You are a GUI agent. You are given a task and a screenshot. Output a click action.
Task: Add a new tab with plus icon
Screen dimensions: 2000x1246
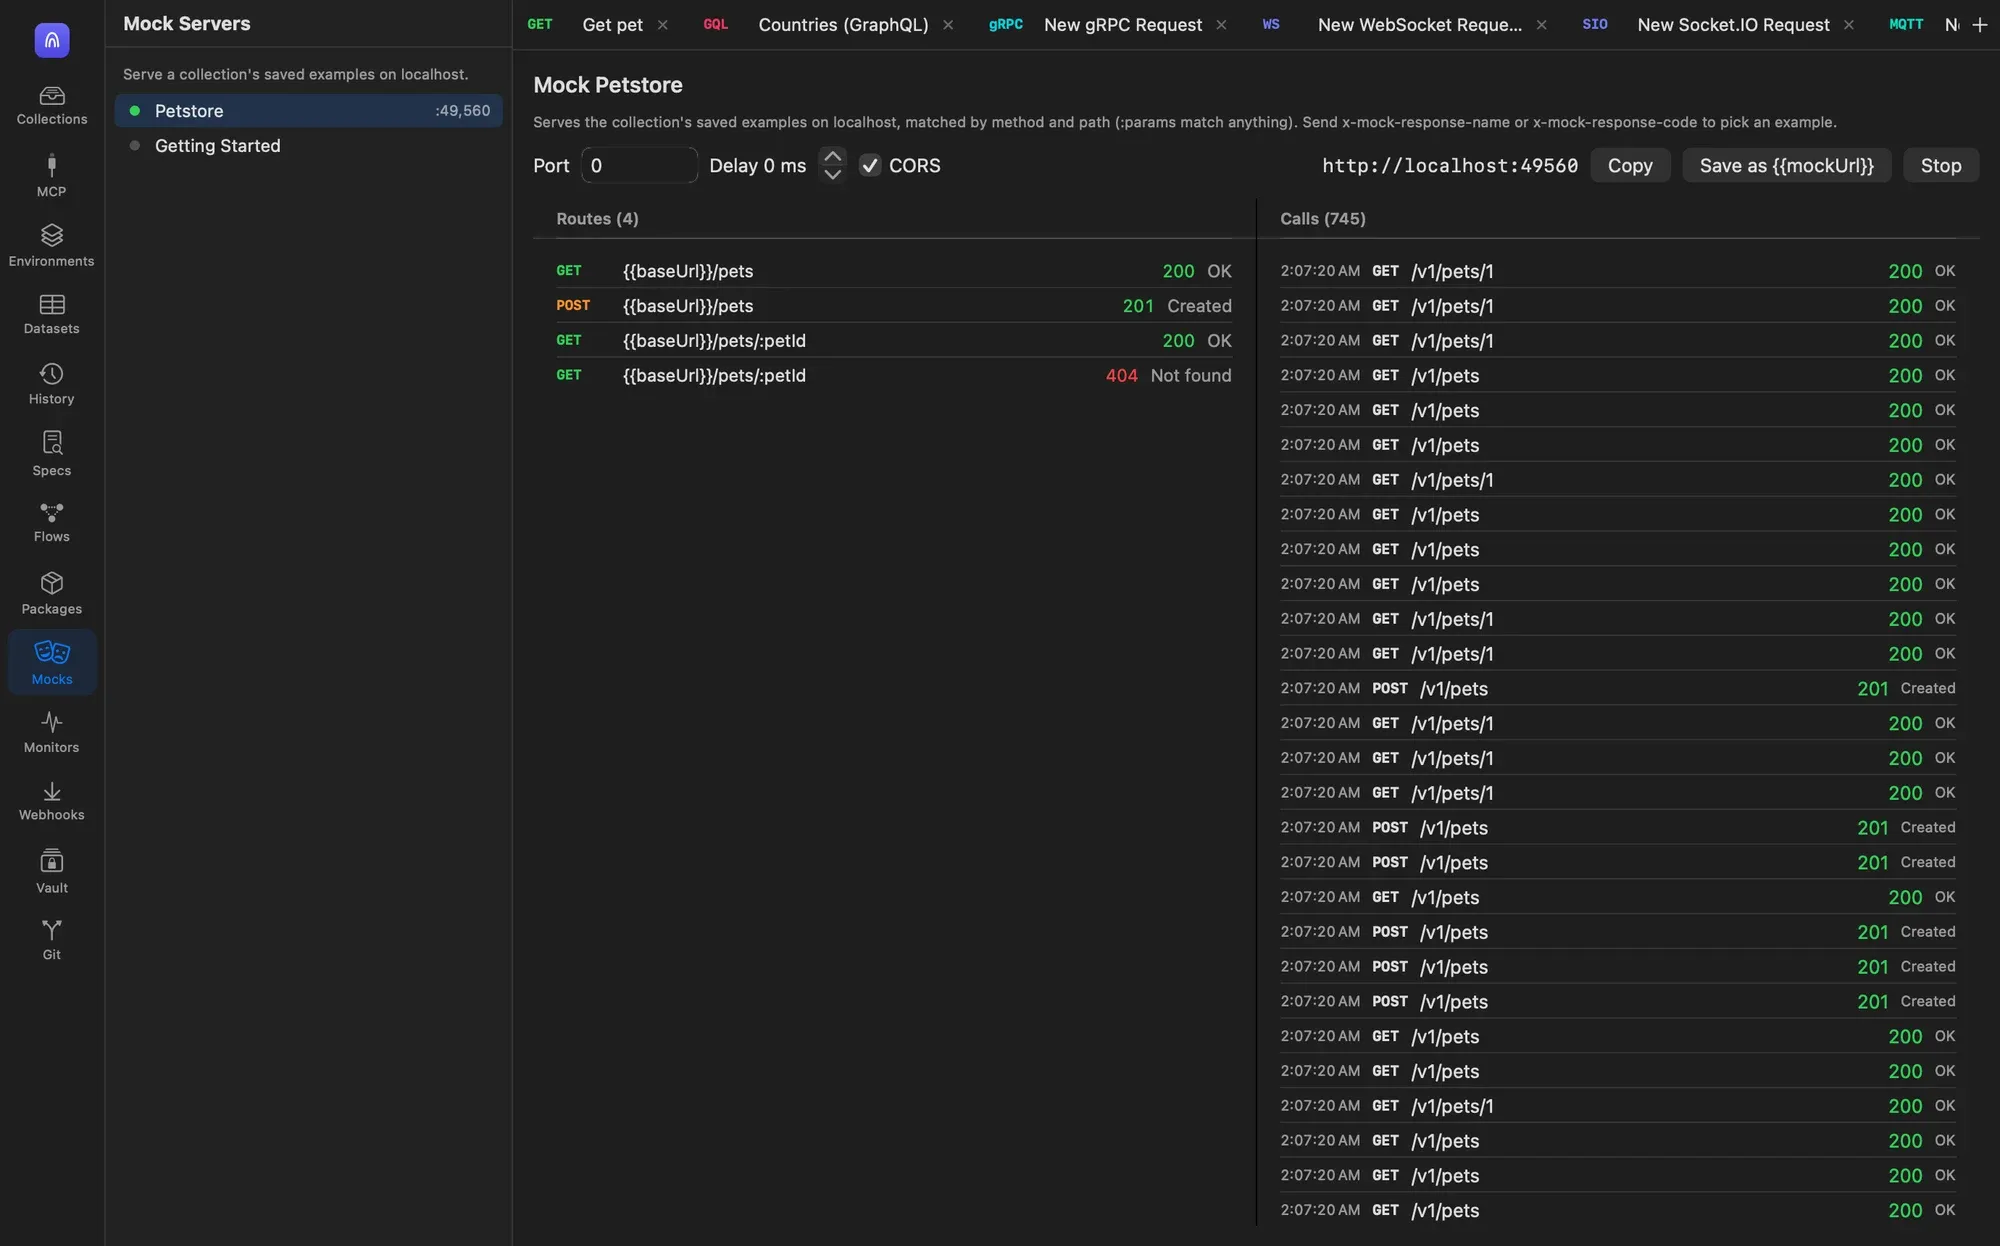pyautogui.click(x=1979, y=25)
